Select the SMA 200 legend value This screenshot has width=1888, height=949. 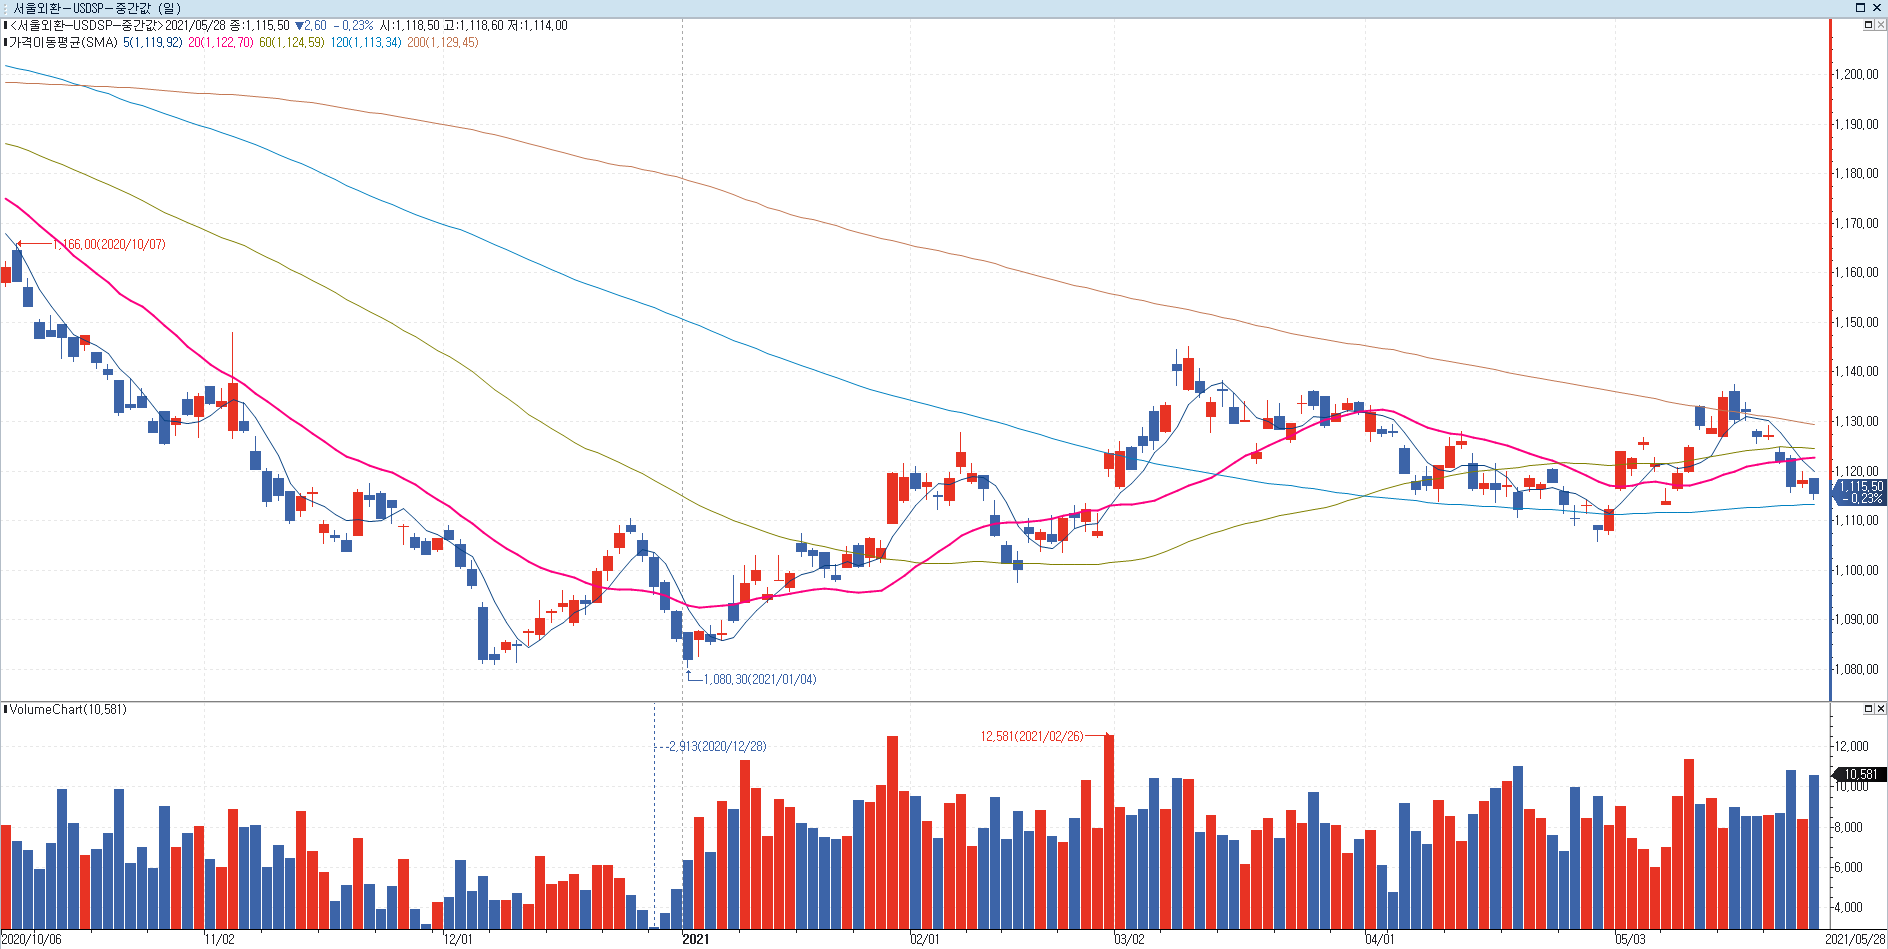pyautogui.click(x=443, y=43)
